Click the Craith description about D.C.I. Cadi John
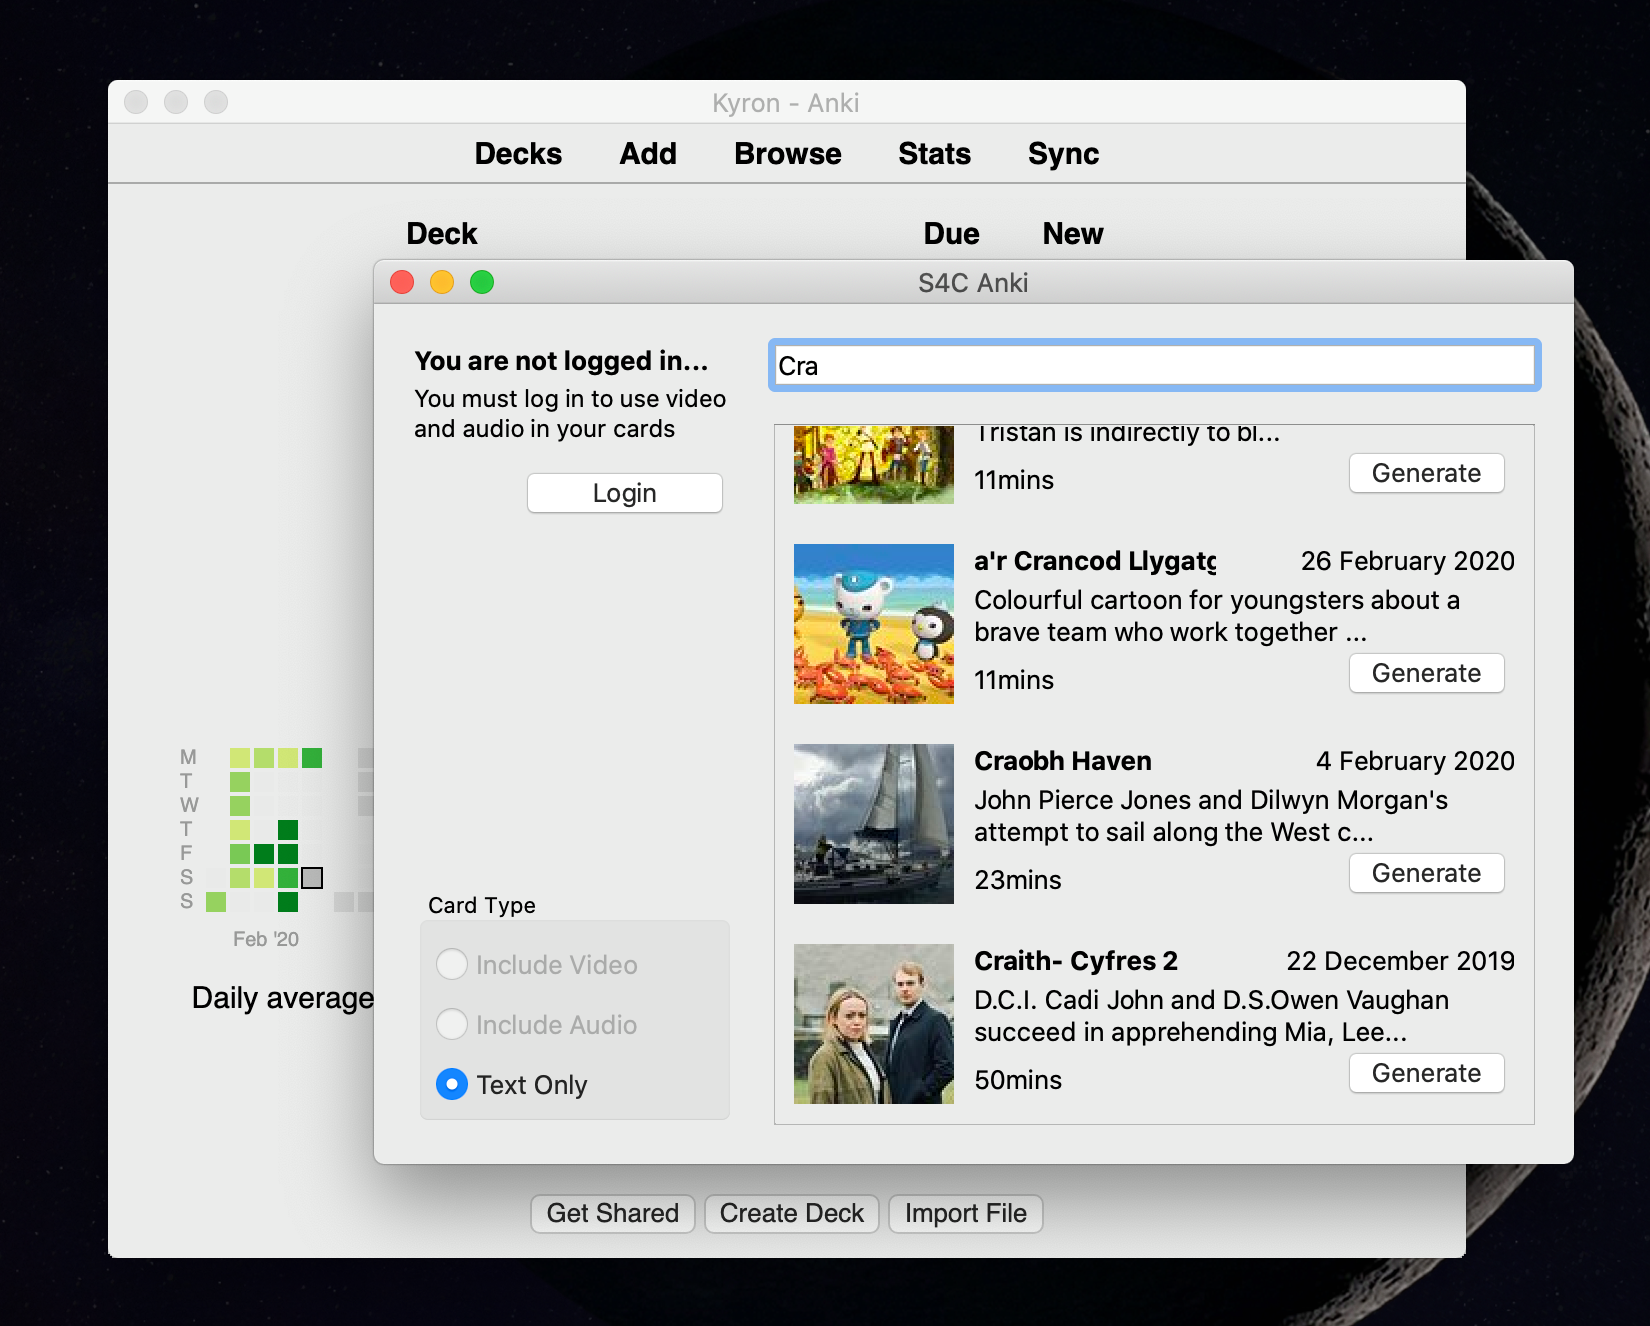Viewport: 1650px width, 1326px height. click(1212, 1016)
